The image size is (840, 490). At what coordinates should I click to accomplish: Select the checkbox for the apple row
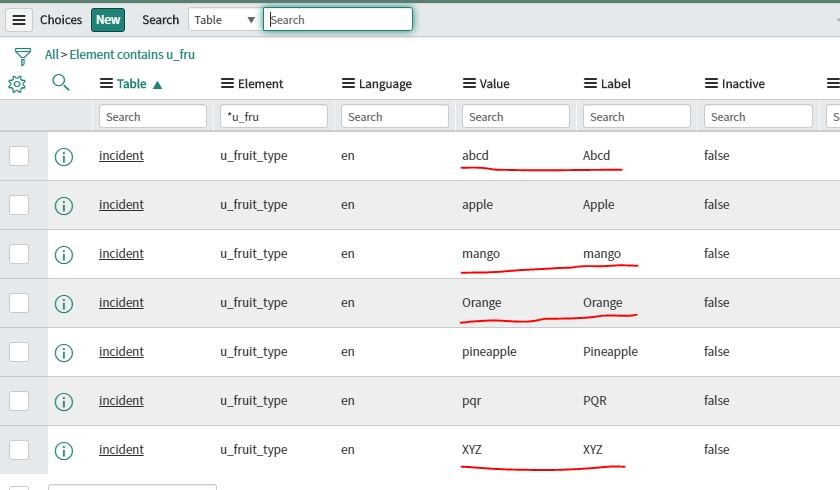click(19, 205)
